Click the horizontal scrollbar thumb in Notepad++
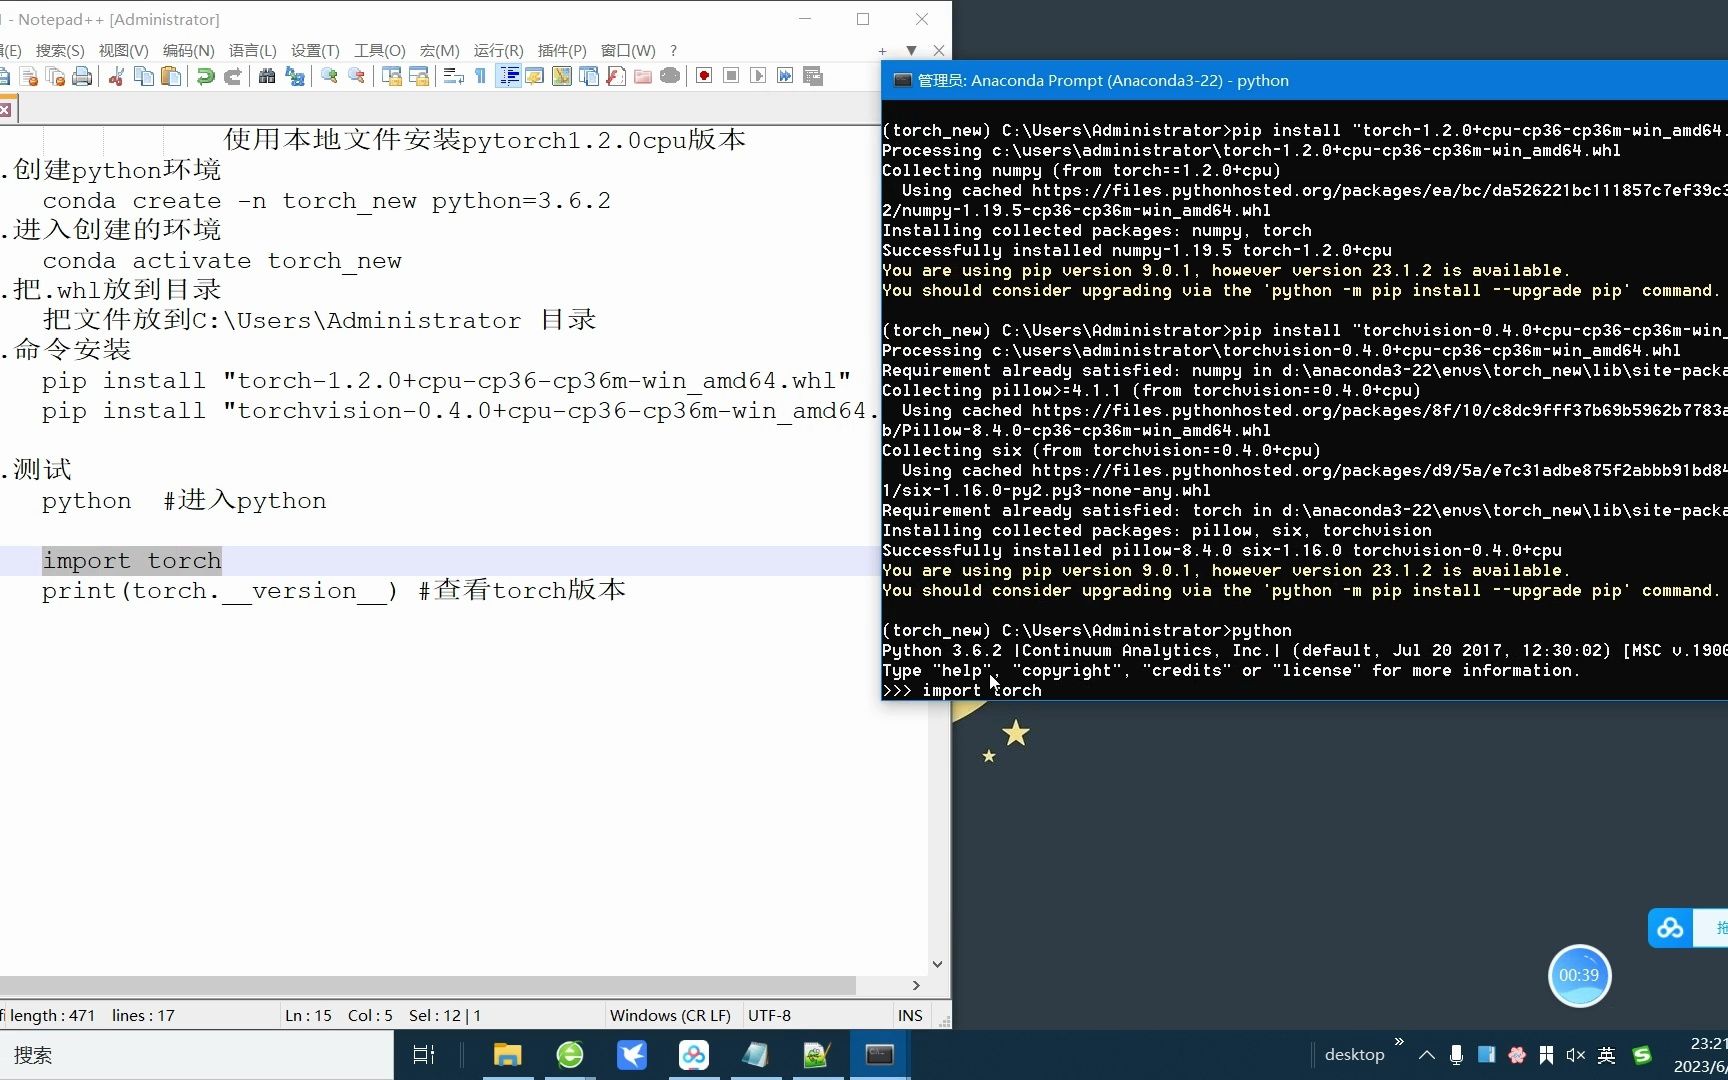Viewport: 1728px width, 1080px height. click(428, 985)
